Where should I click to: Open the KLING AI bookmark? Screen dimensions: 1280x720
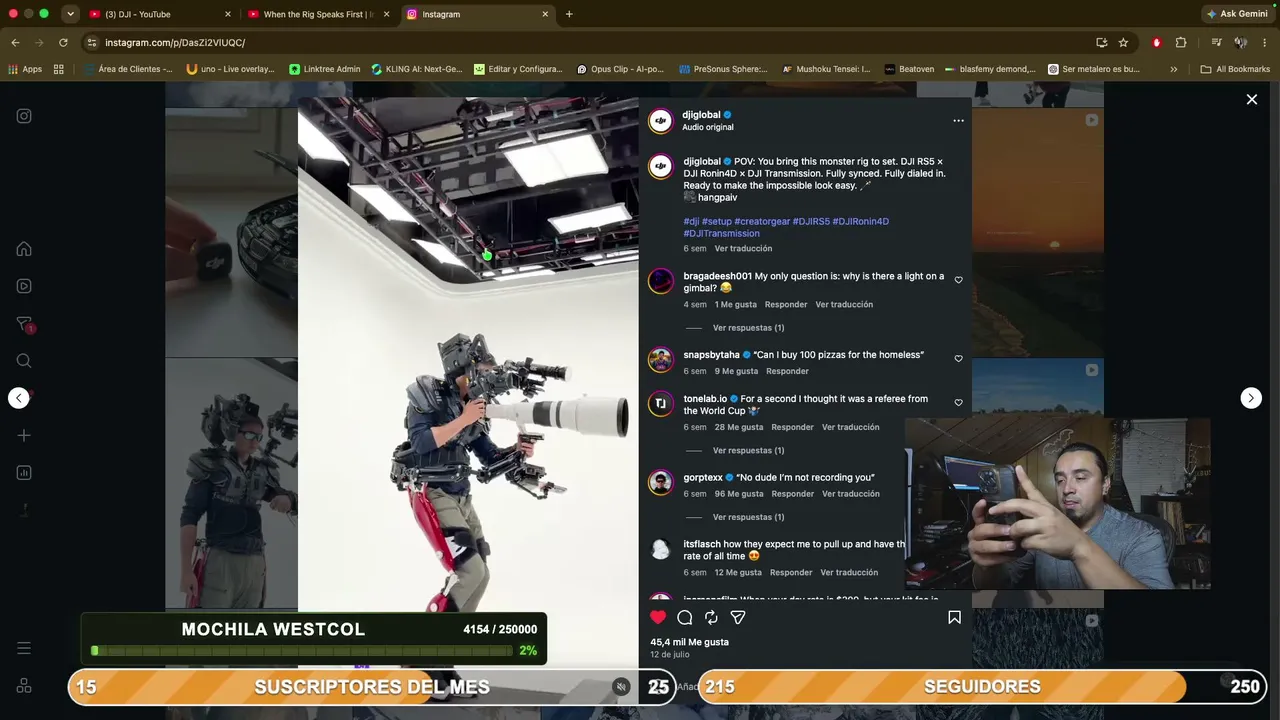(417, 69)
